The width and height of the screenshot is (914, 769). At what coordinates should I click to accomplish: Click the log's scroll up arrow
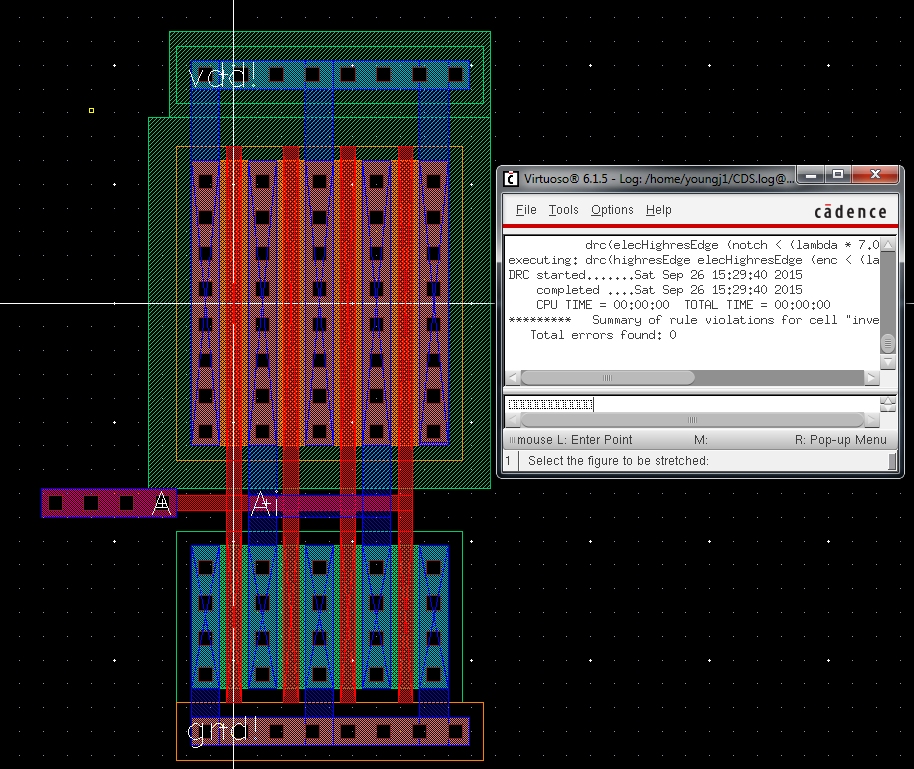pyautogui.click(x=887, y=243)
